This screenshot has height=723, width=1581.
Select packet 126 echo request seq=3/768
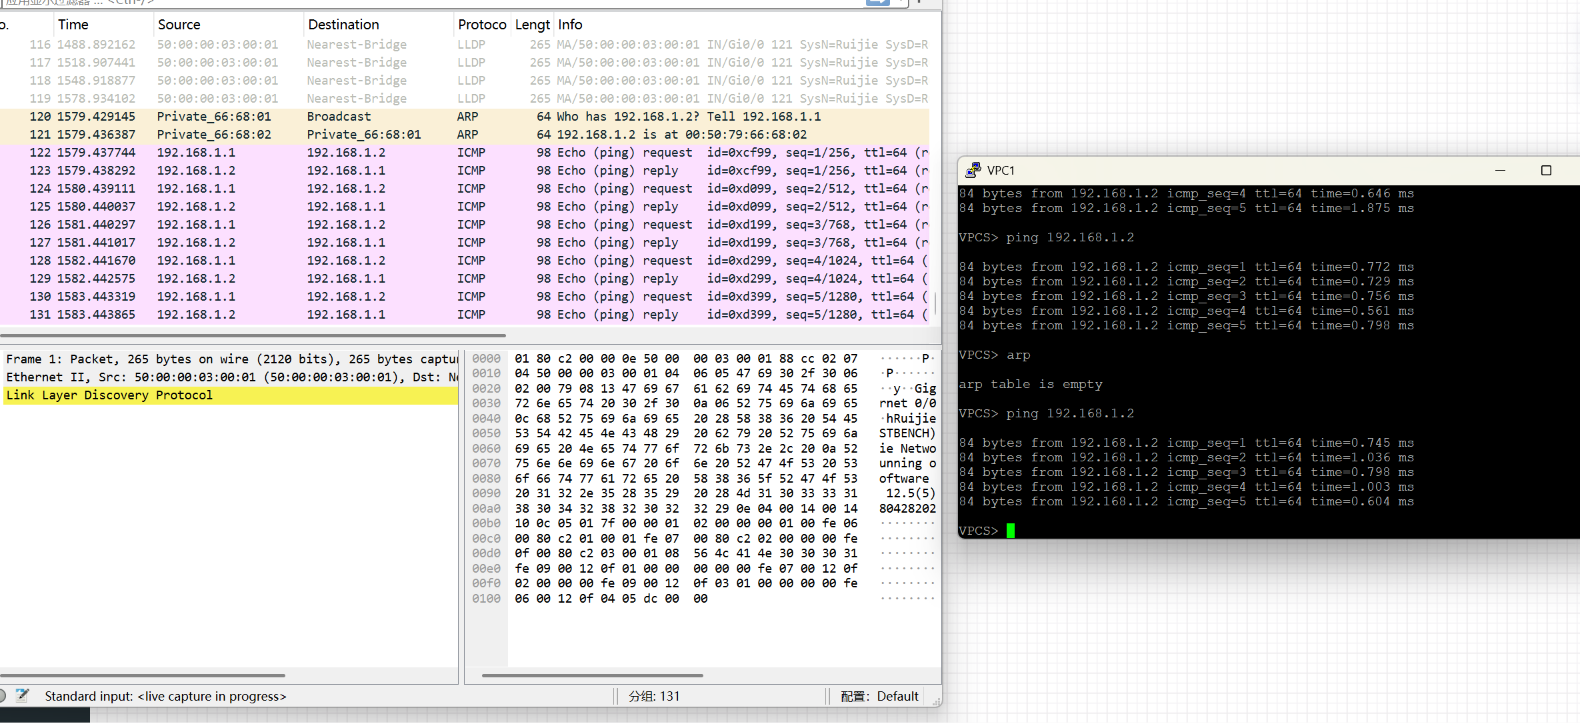[x=465, y=225]
